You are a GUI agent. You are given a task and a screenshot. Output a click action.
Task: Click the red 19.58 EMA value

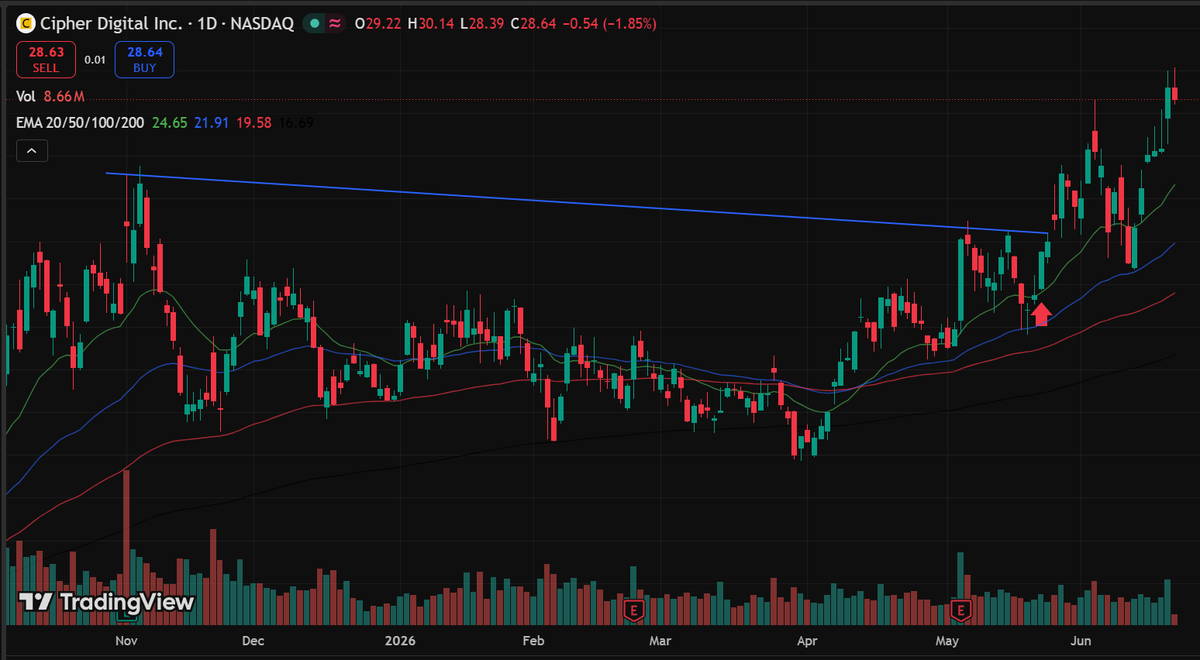(x=255, y=122)
